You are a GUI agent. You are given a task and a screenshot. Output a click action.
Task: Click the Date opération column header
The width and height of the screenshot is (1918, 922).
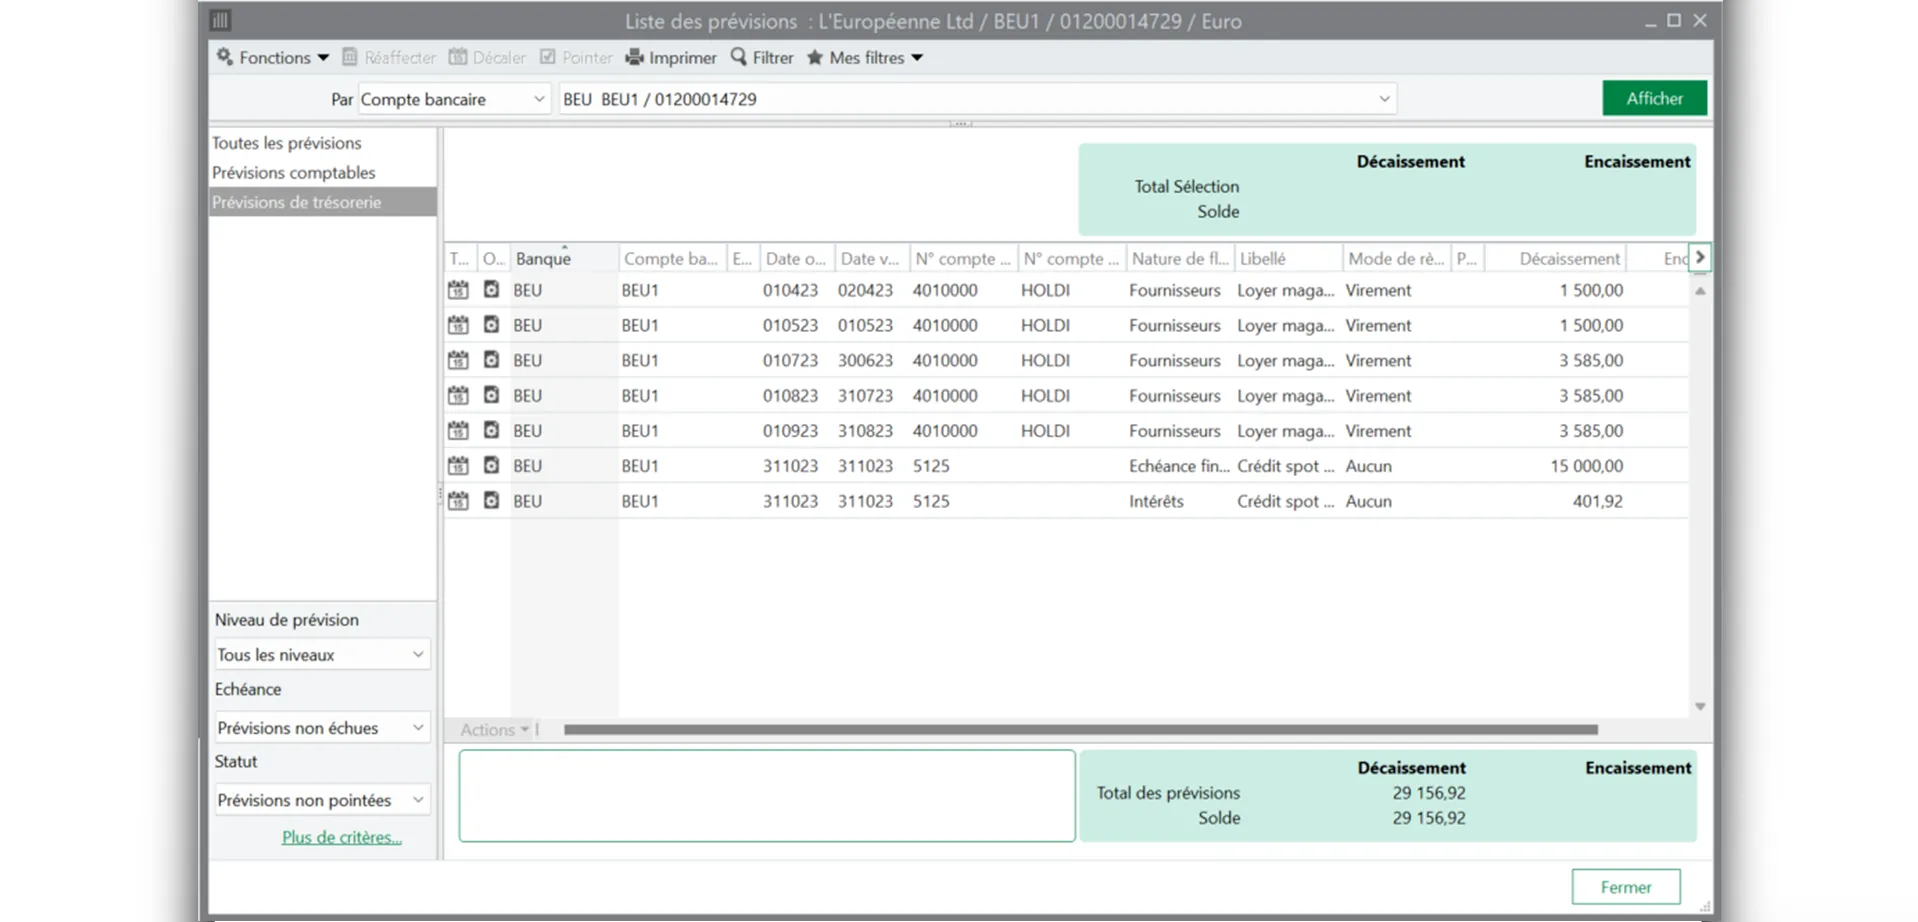click(797, 258)
